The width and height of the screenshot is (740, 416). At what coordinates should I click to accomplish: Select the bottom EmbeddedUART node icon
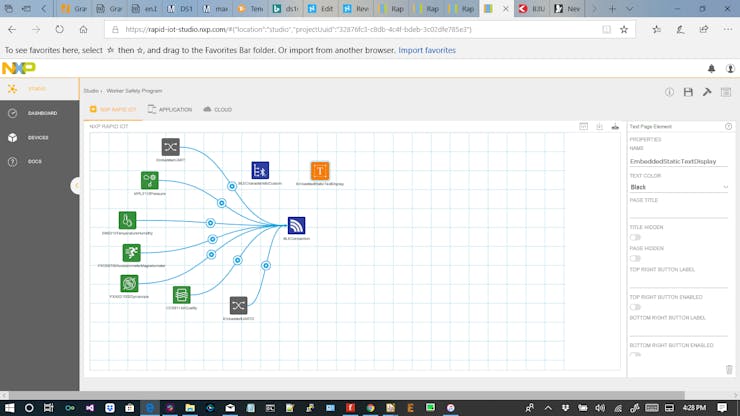click(x=238, y=306)
